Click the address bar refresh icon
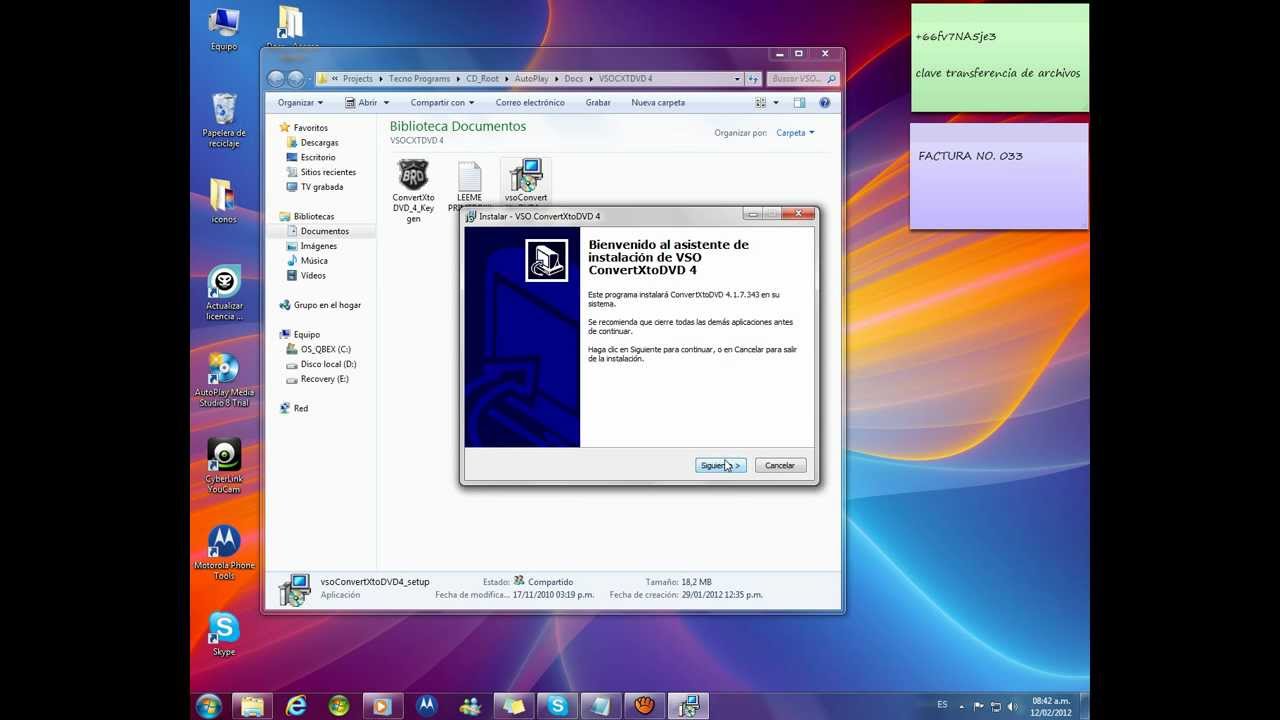Viewport: 1280px width, 720px height. click(x=753, y=78)
